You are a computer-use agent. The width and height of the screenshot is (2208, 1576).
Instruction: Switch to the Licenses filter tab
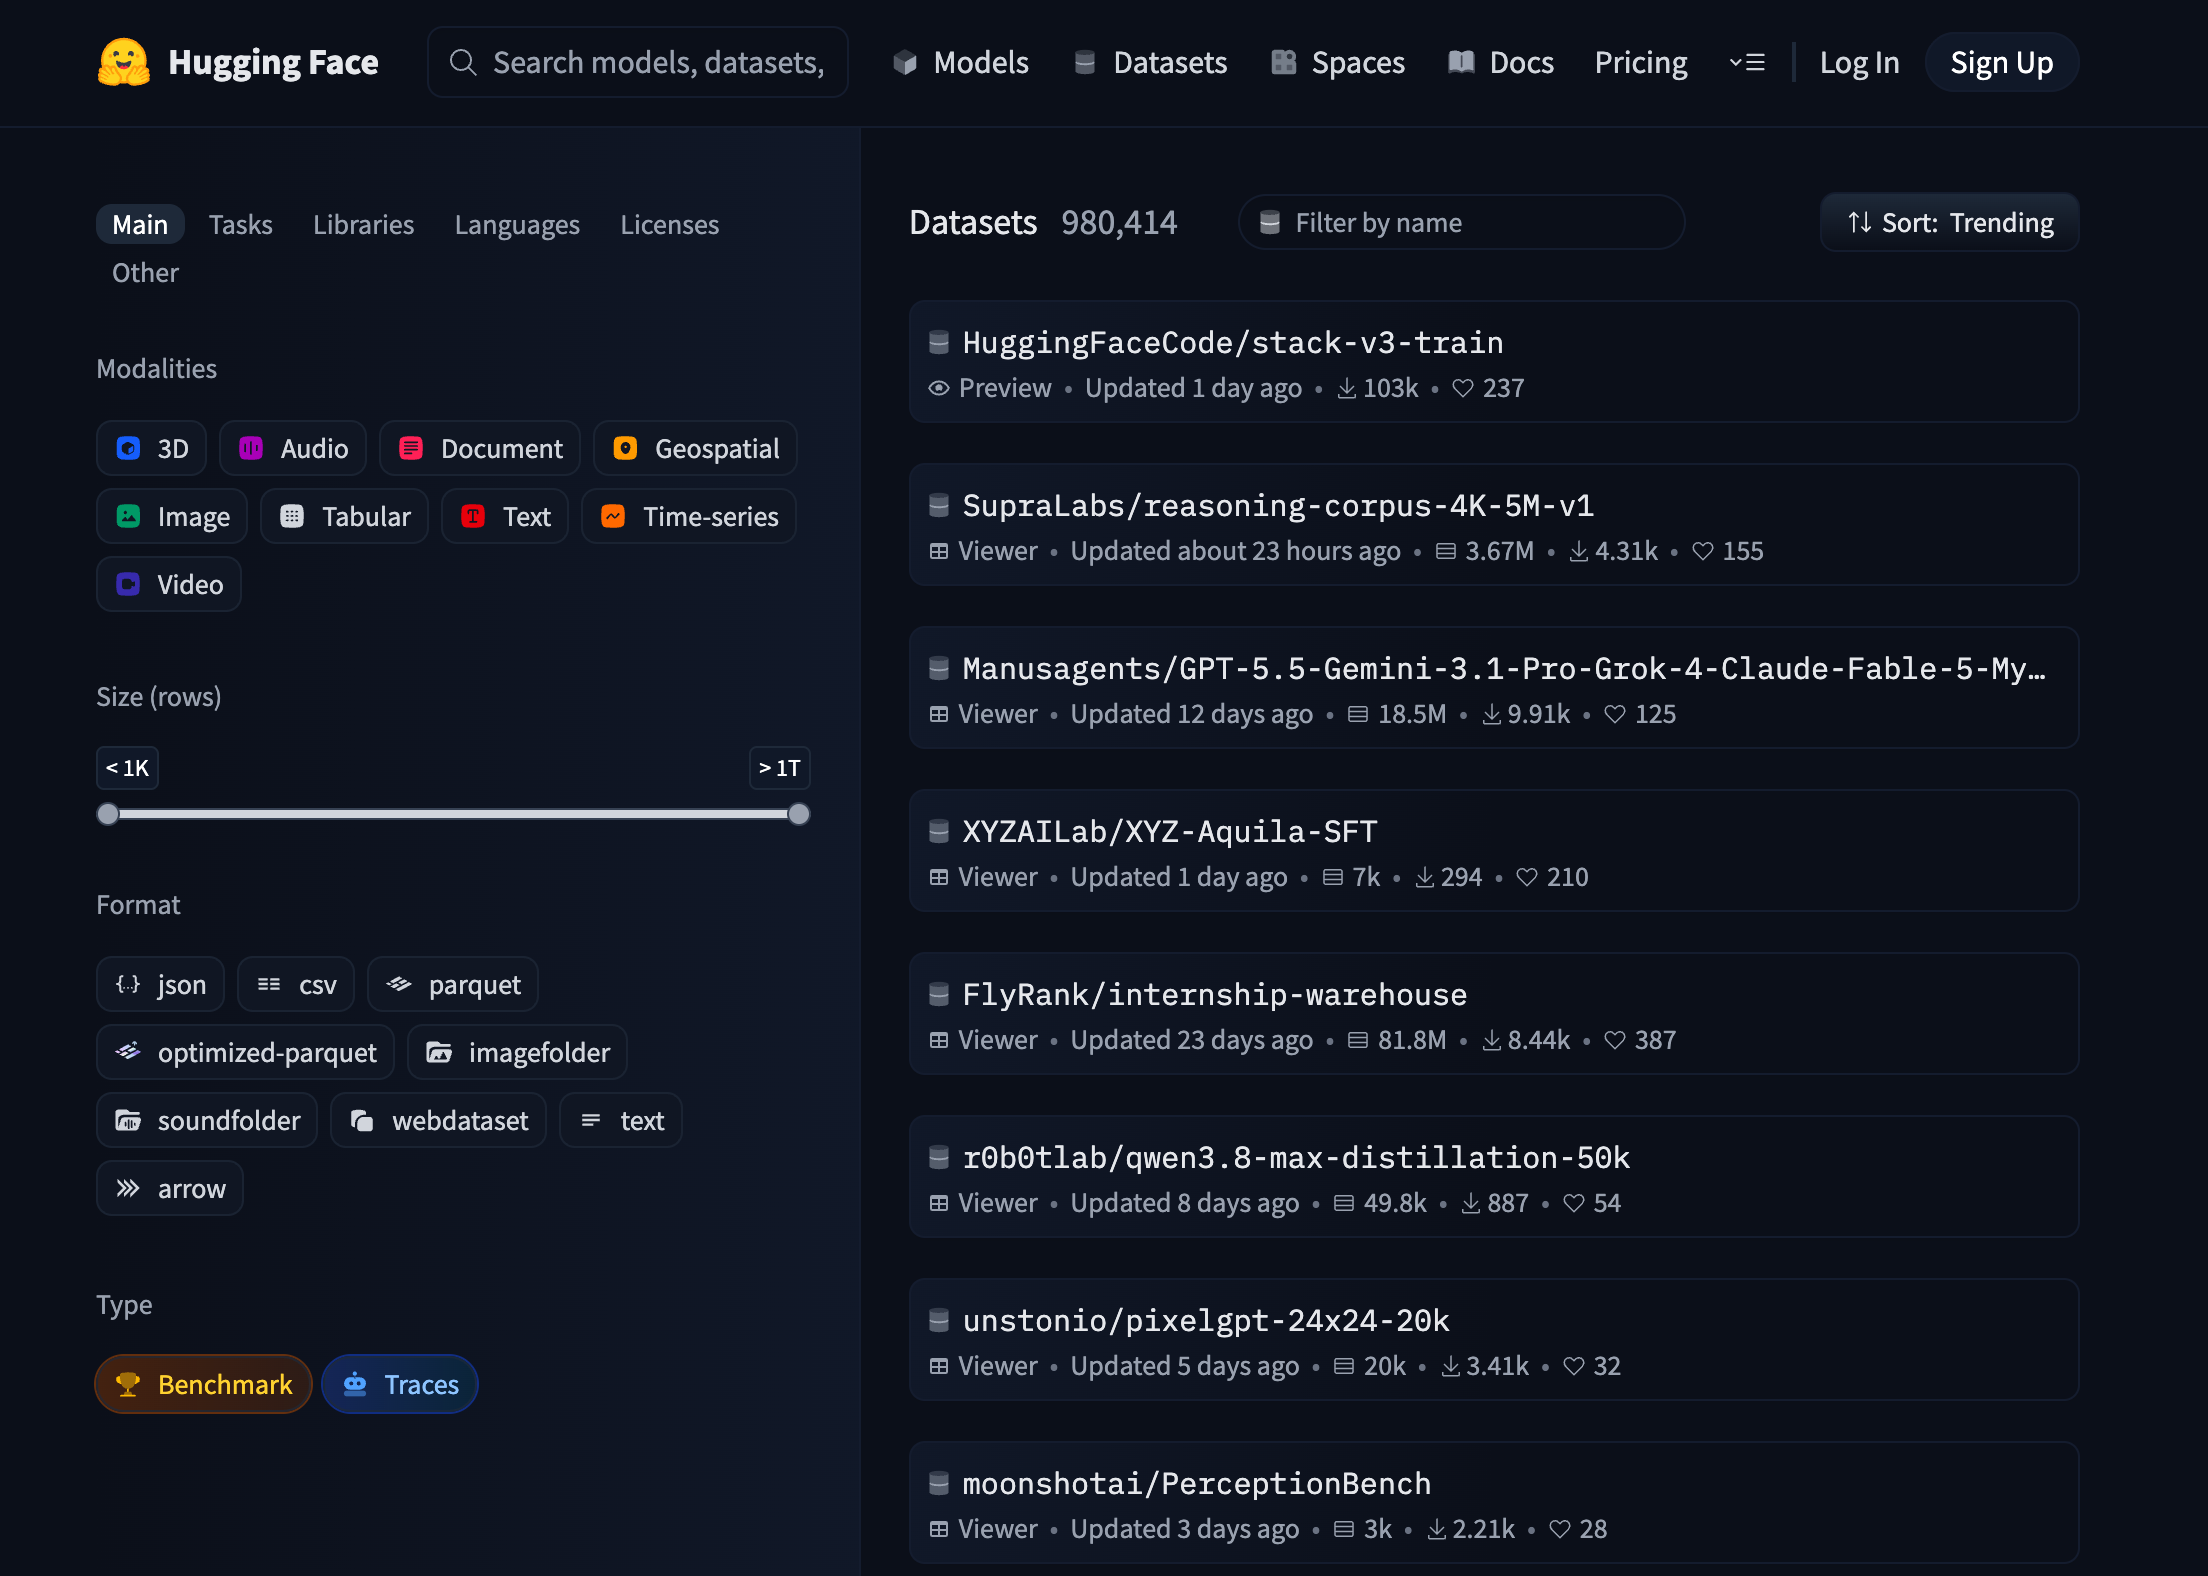tap(669, 224)
